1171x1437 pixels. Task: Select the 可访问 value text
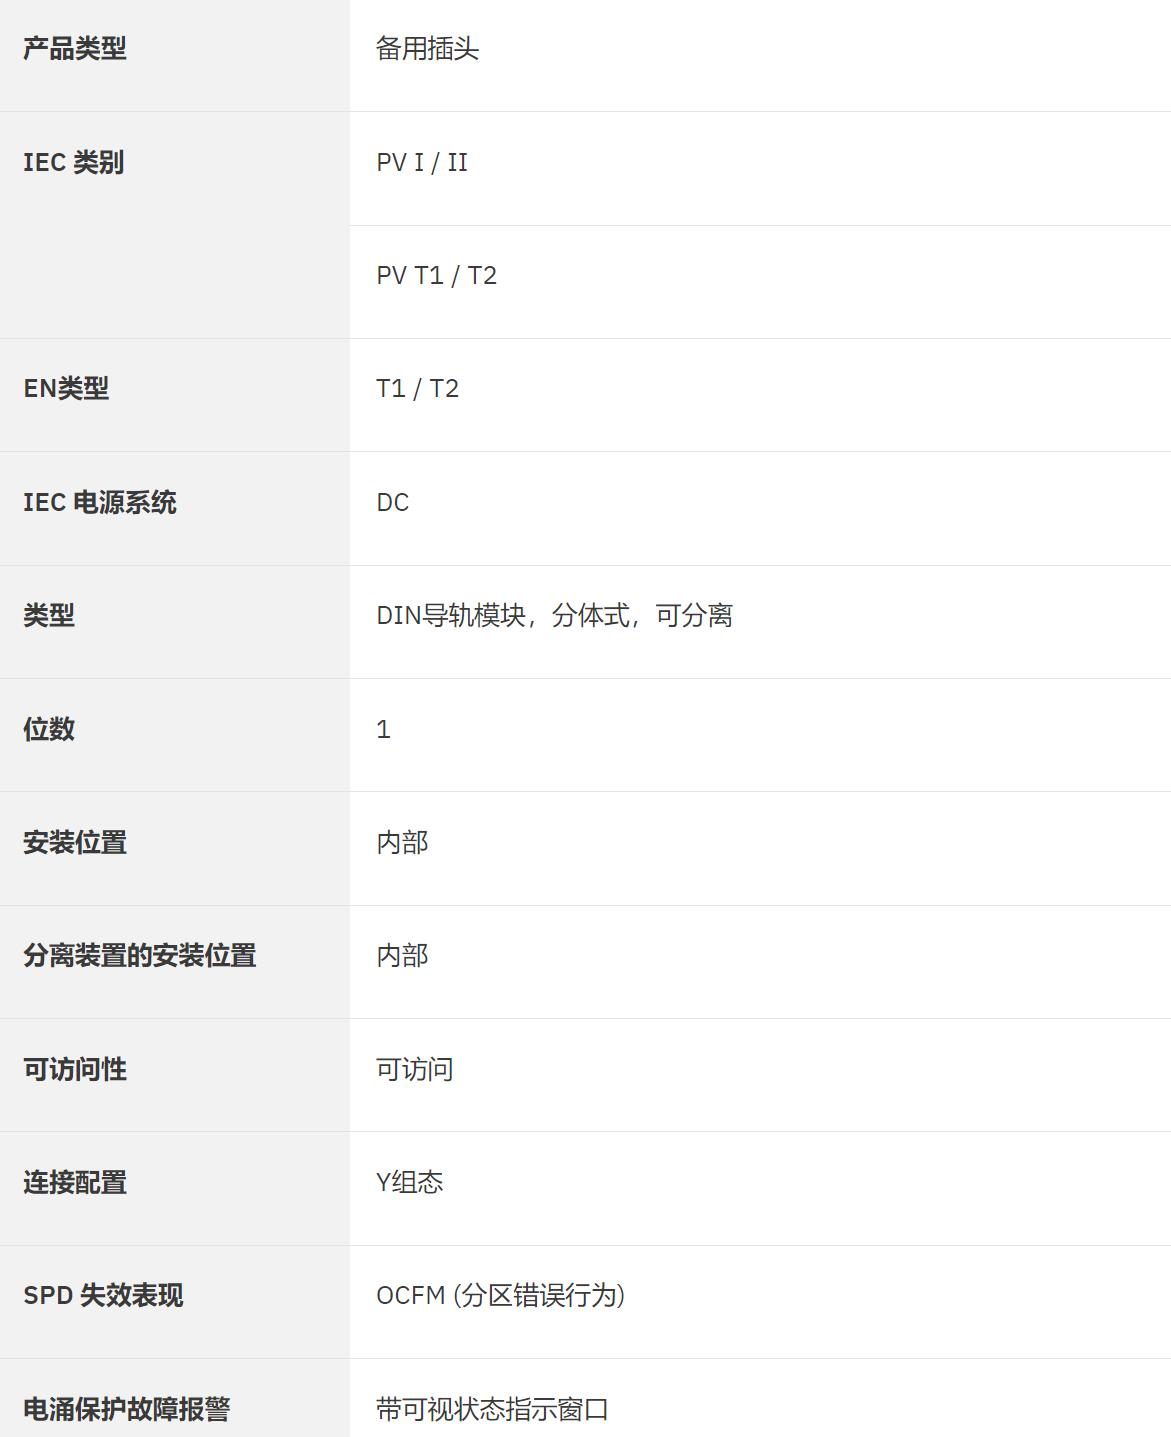[x=414, y=1069]
